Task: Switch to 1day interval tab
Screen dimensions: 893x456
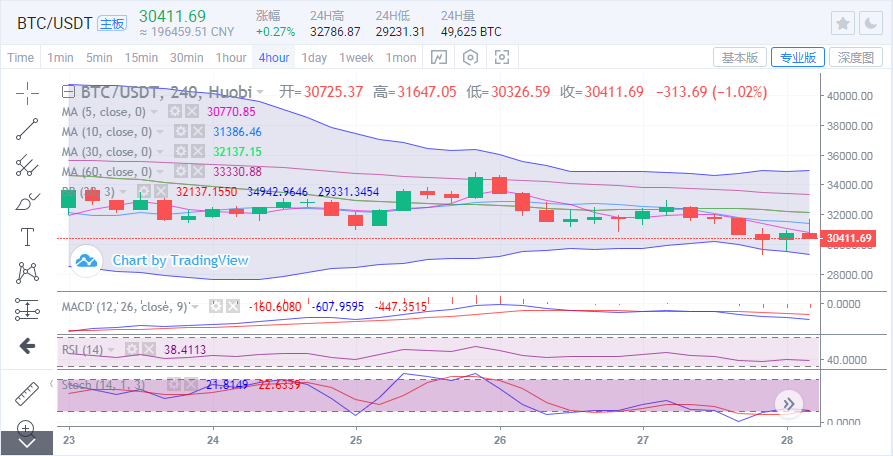Action: (x=314, y=57)
